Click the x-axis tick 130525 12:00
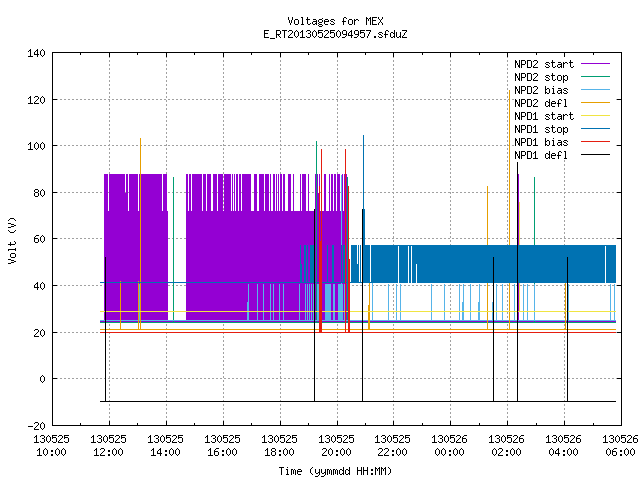 click(109, 446)
